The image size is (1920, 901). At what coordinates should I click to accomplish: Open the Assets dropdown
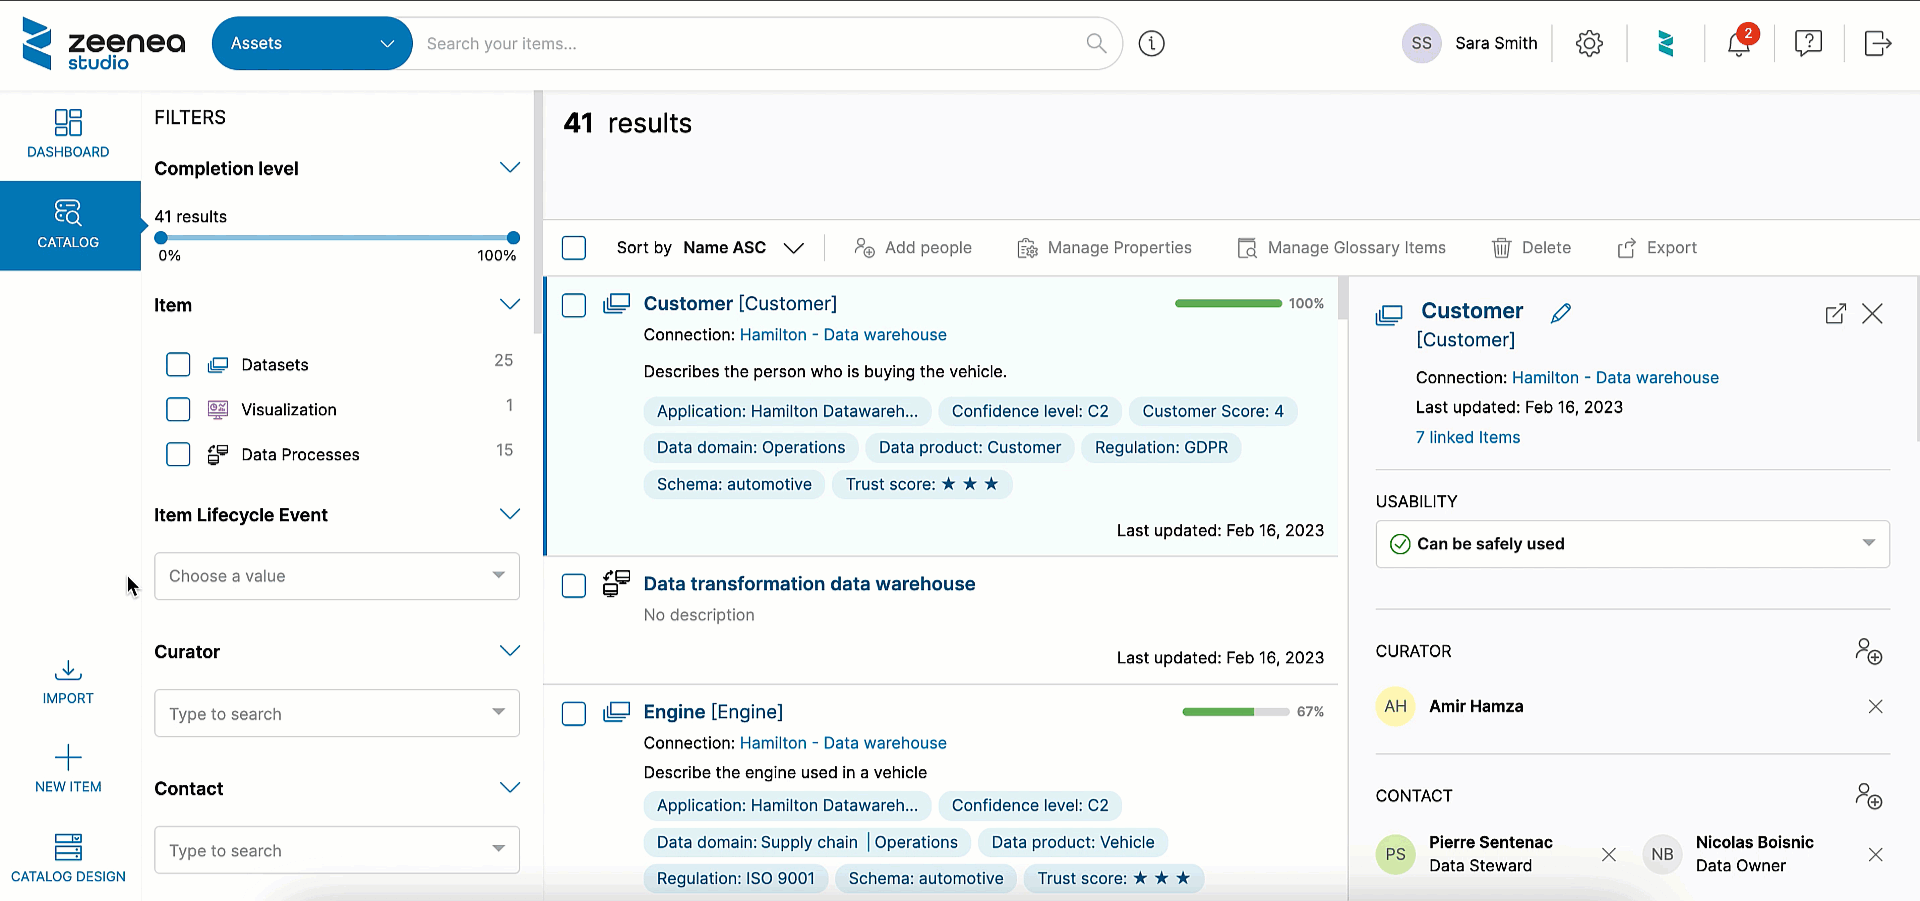coord(312,43)
